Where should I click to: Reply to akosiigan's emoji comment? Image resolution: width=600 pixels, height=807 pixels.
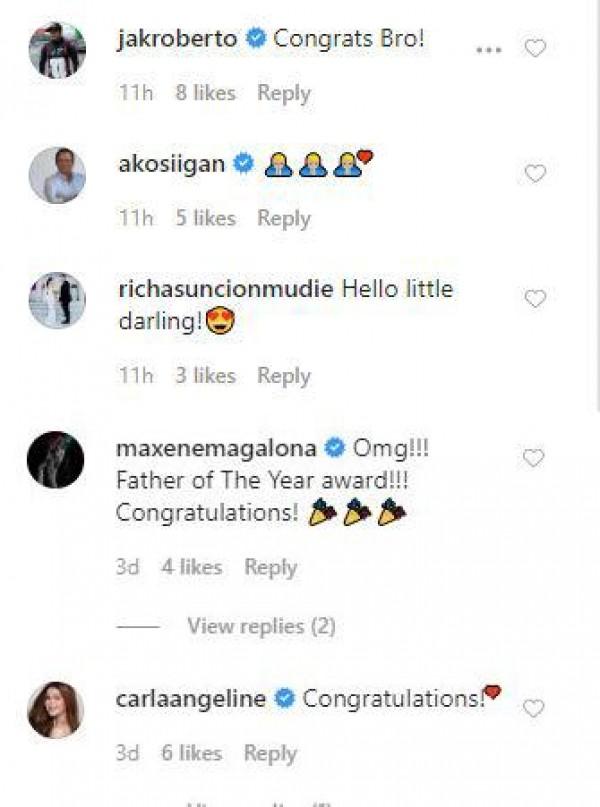[284, 218]
